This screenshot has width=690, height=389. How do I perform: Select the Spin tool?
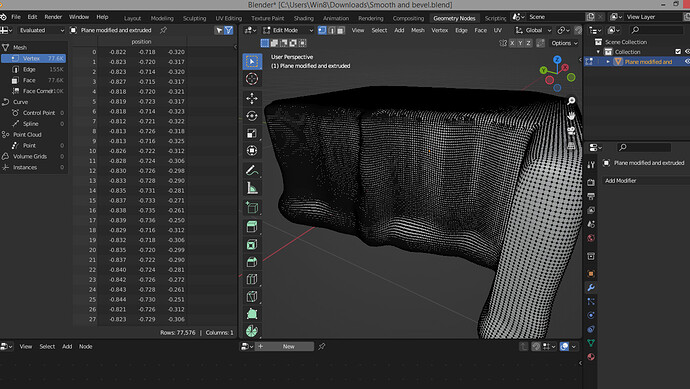point(252,331)
